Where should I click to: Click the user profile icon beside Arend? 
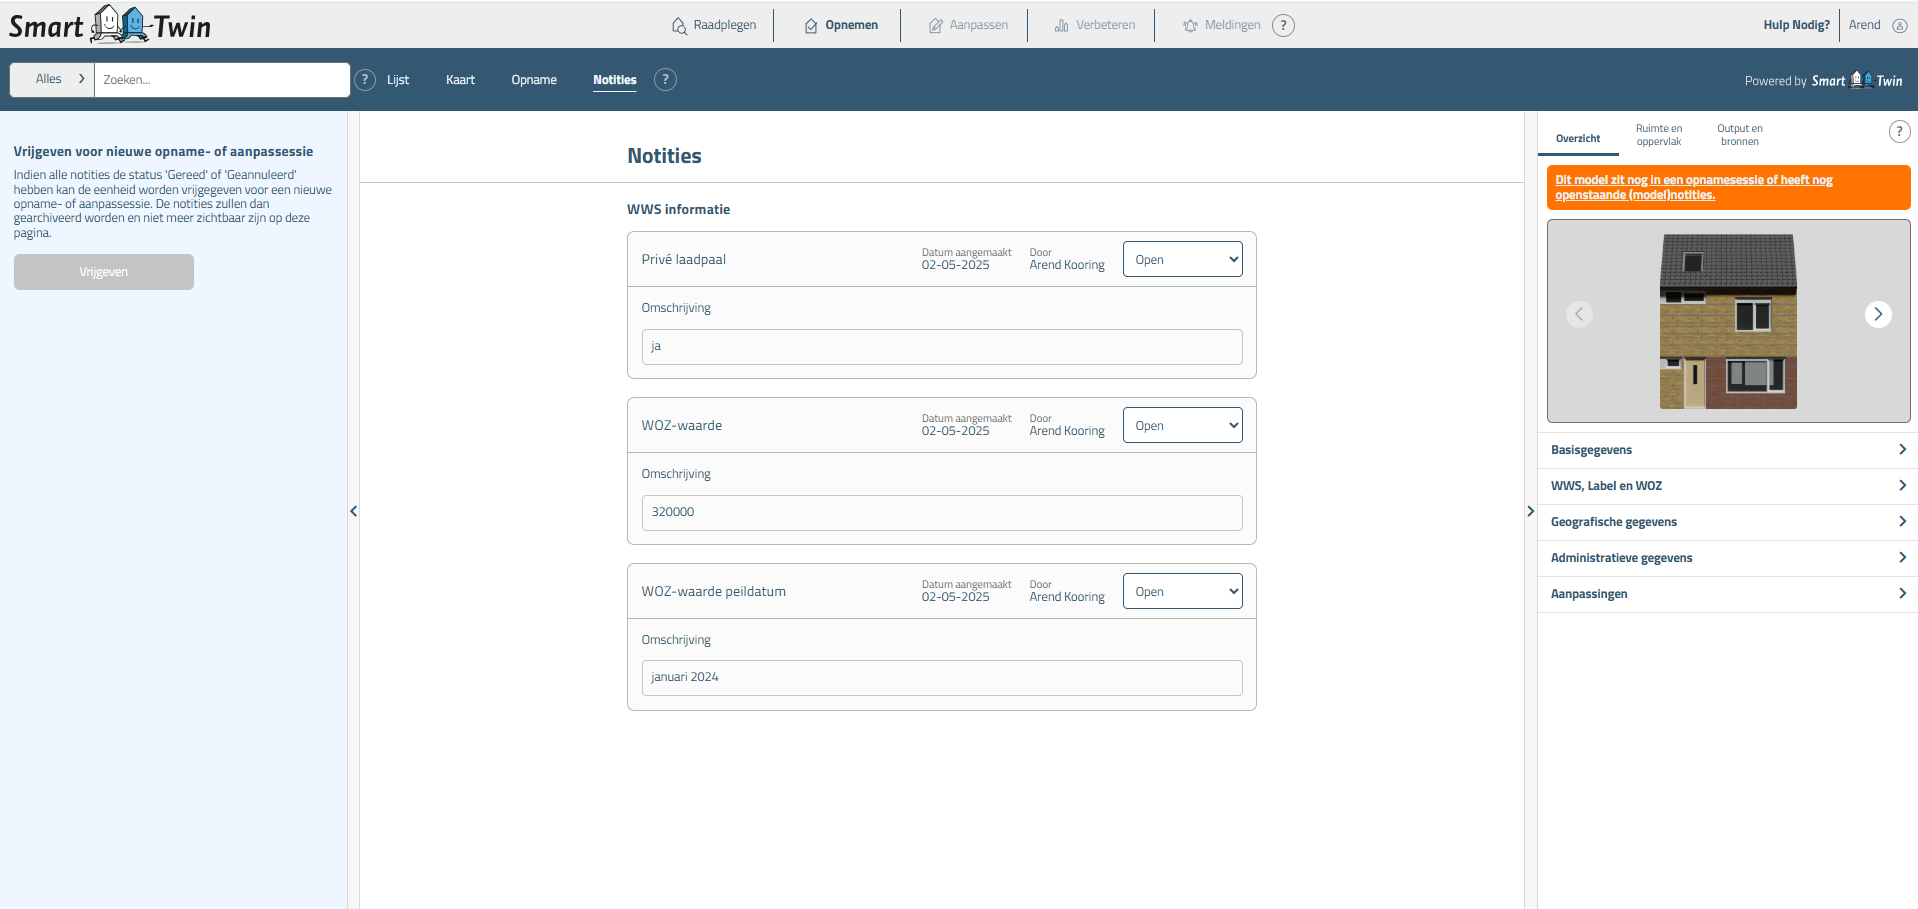click(x=1899, y=26)
